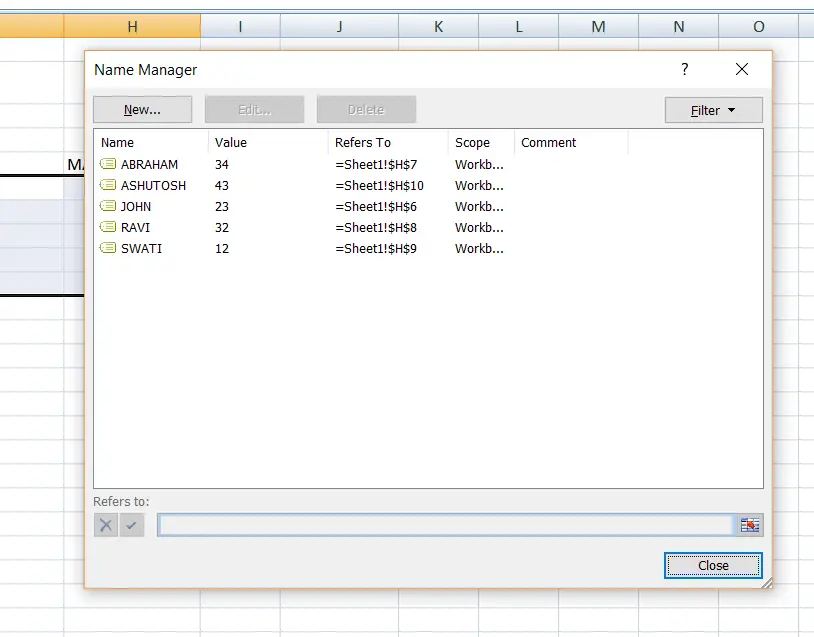Select column K header in the spreadsheet
Screen dimensions: 814x637
[439, 26]
